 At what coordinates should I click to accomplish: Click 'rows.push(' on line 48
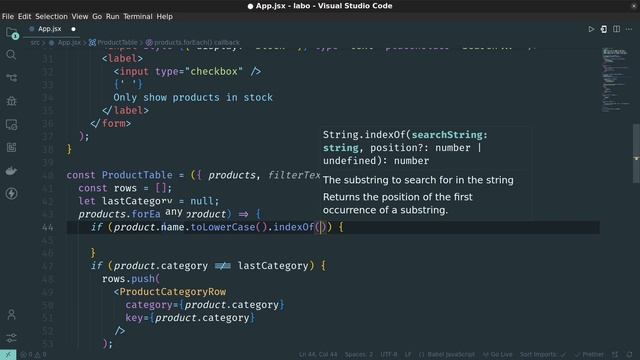tap(131, 279)
